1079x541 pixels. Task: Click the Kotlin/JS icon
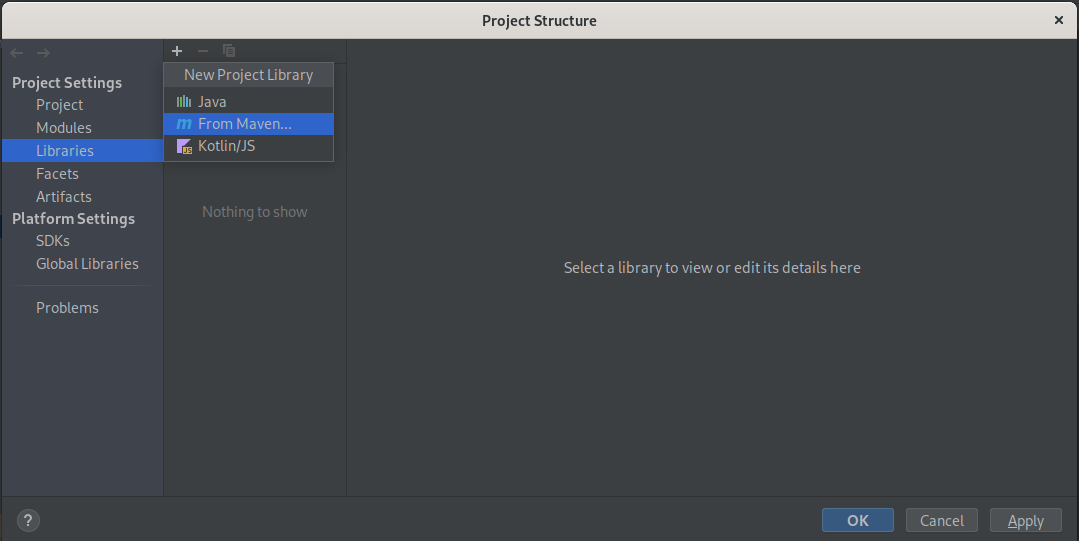(x=184, y=146)
